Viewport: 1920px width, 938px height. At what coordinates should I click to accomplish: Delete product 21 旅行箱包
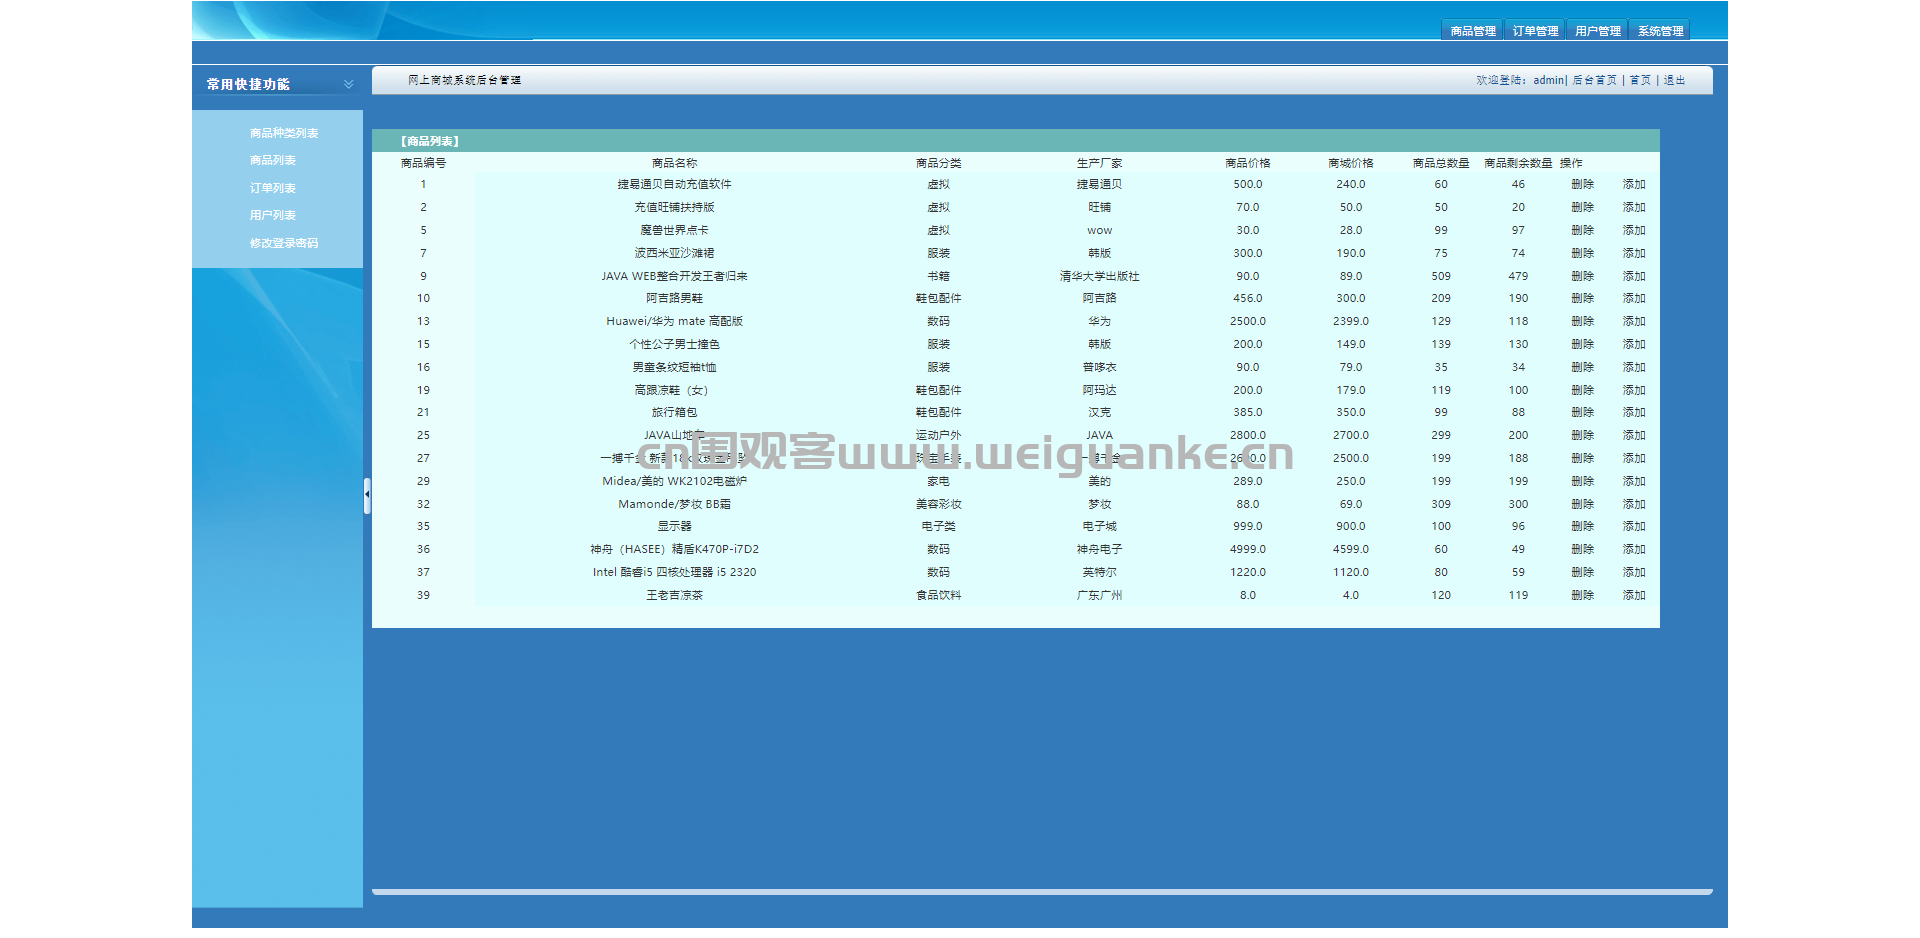pyautogui.click(x=1582, y=412)
